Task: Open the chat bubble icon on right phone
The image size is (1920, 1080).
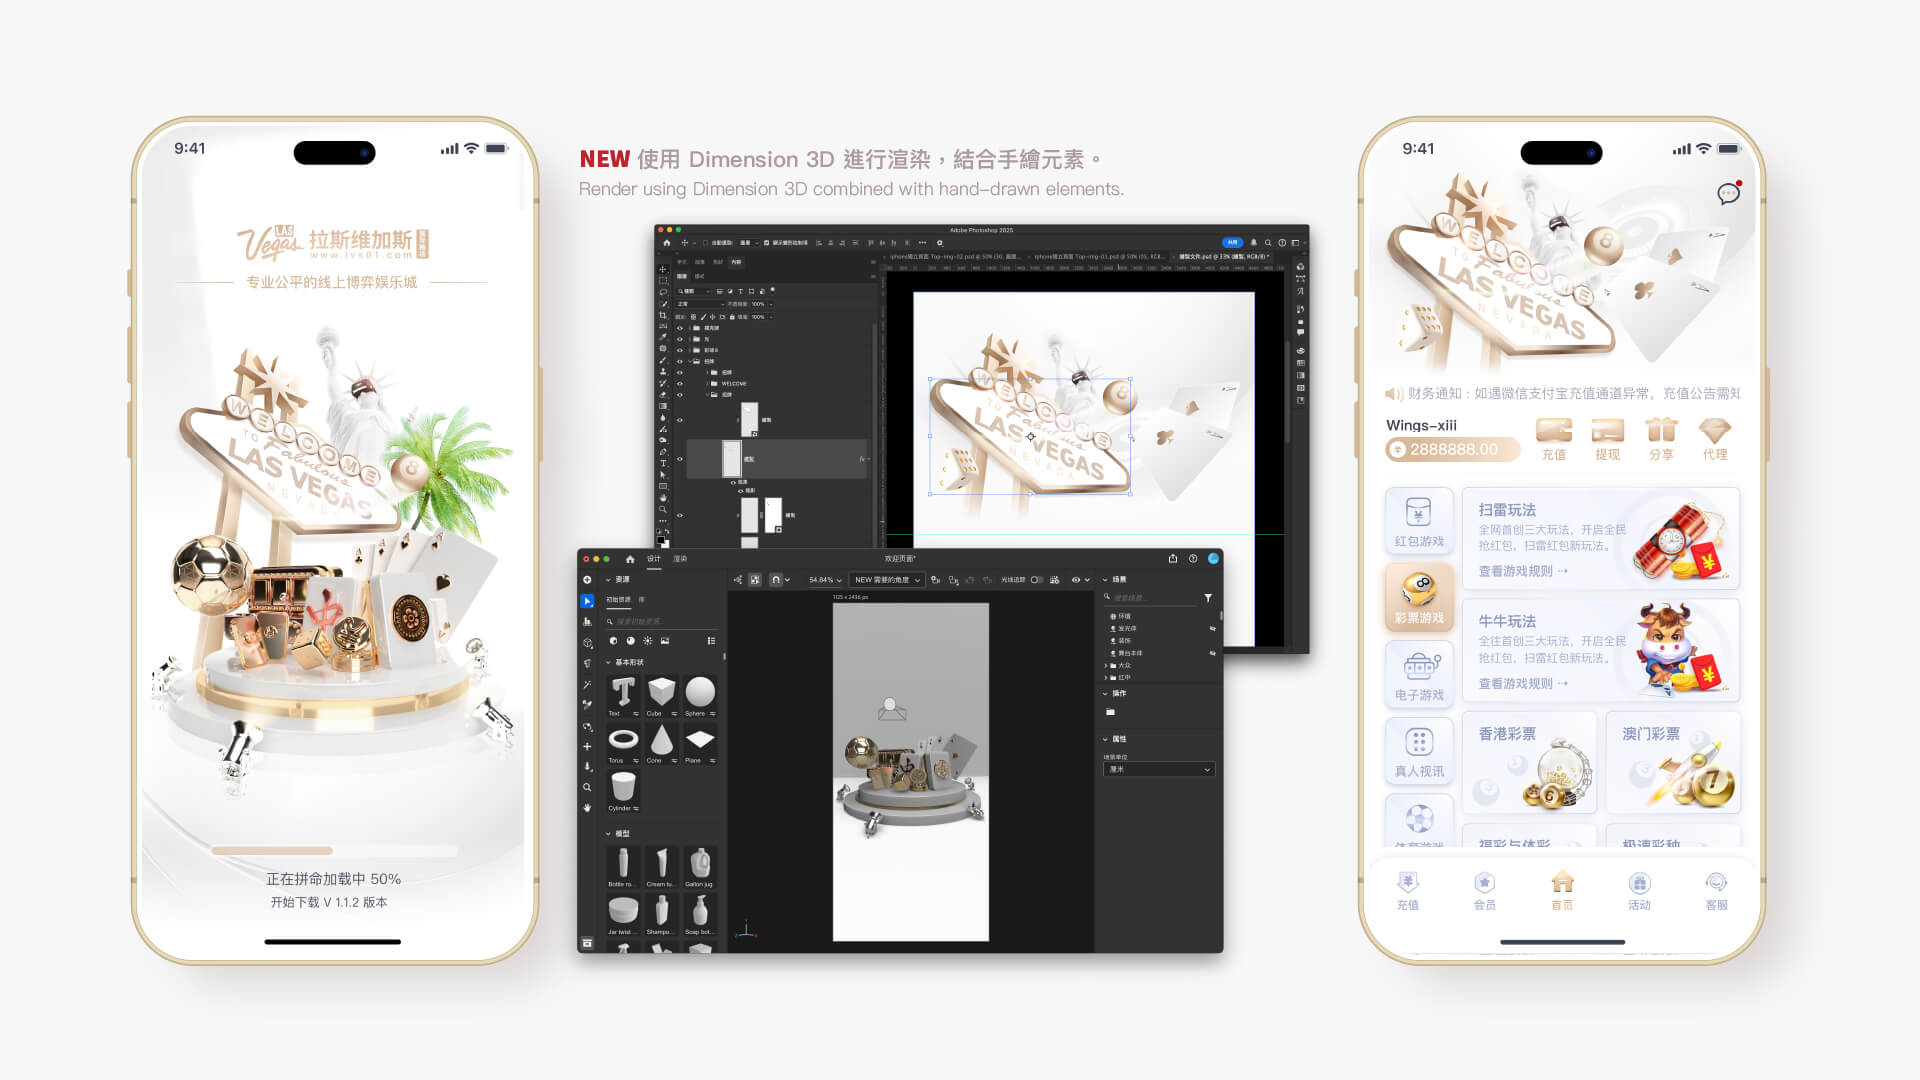Action: pos(1729,193)
